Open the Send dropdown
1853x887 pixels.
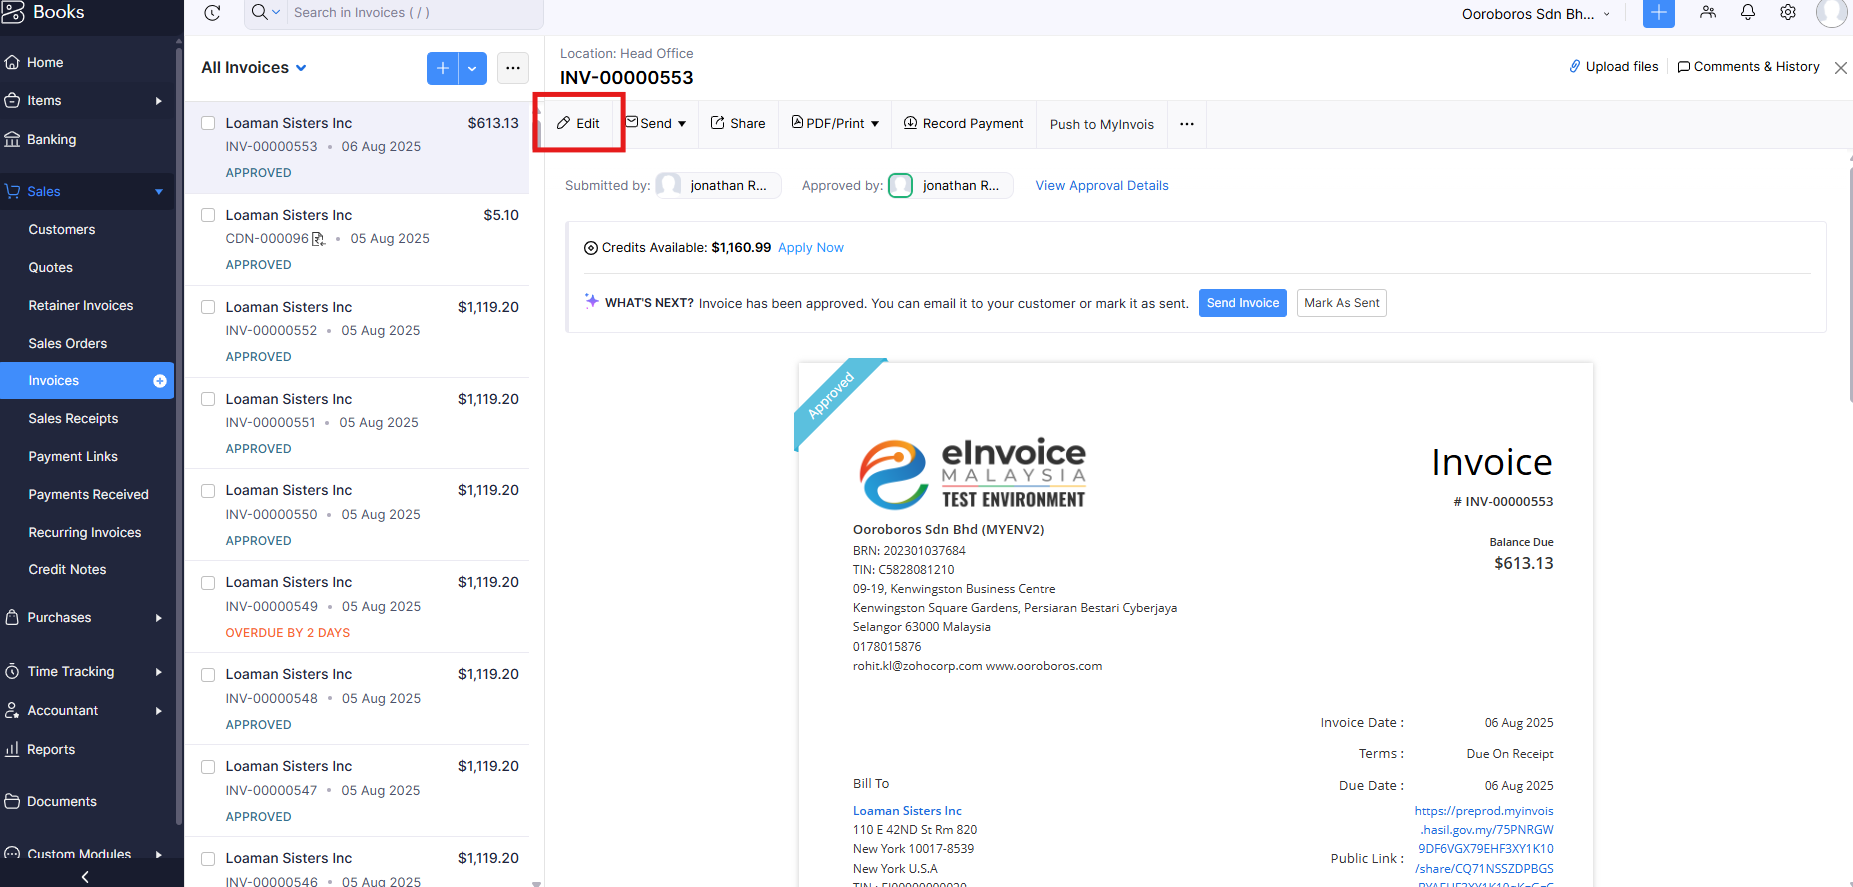[656, 124]
